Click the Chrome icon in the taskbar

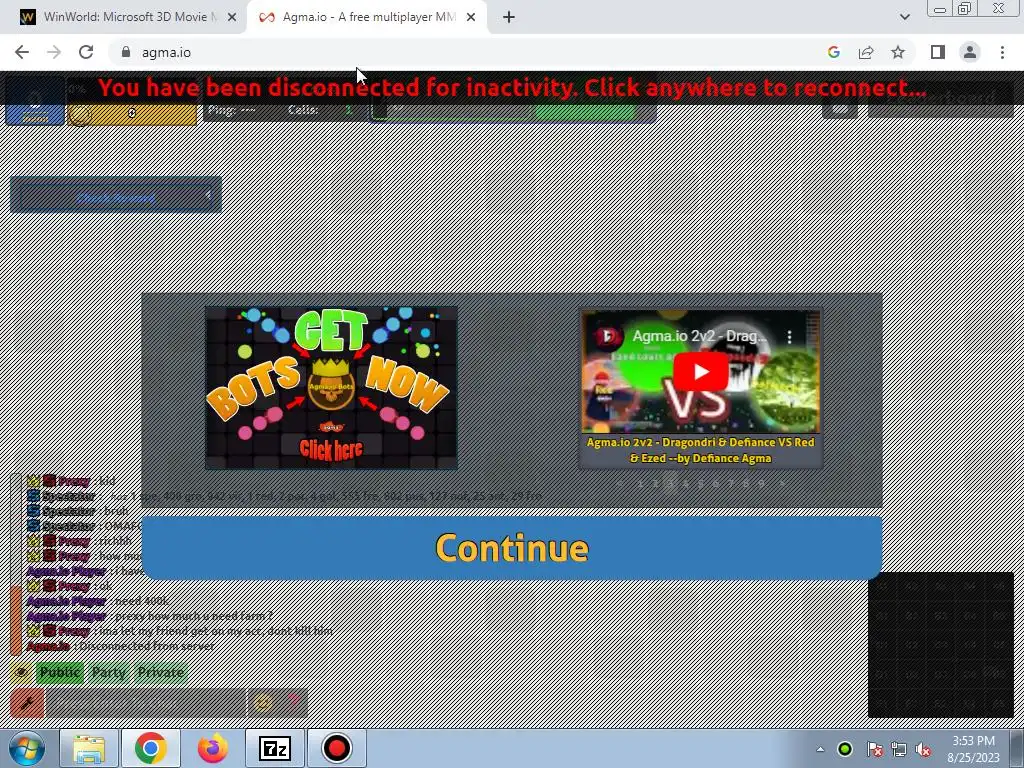[x=151, y=748]
